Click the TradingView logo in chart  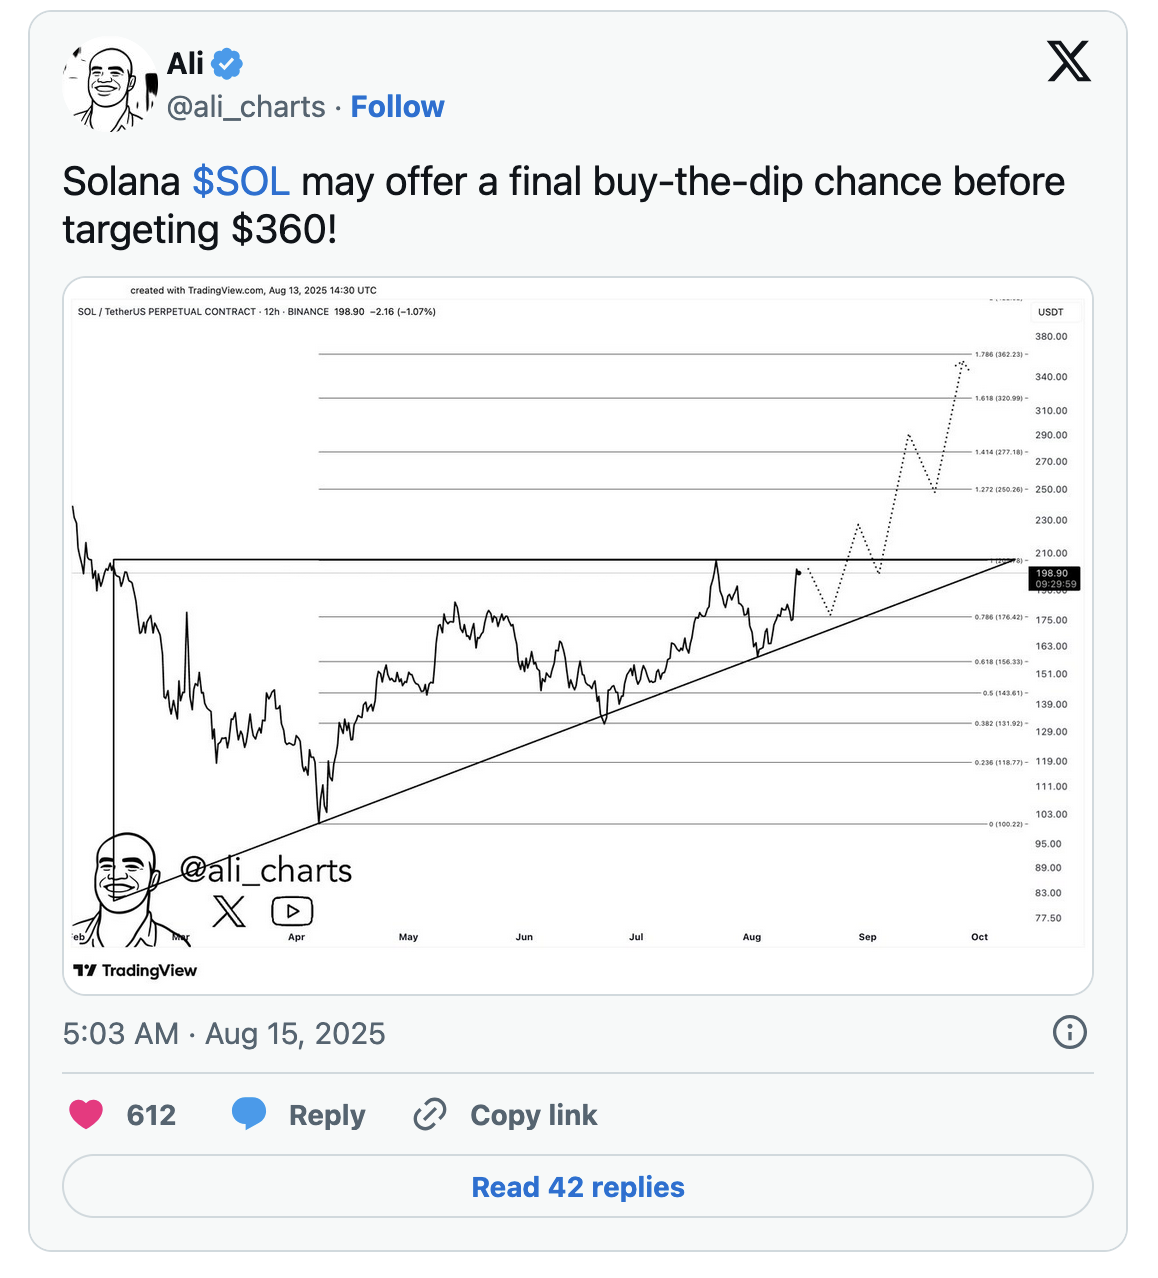pos(136,970)
